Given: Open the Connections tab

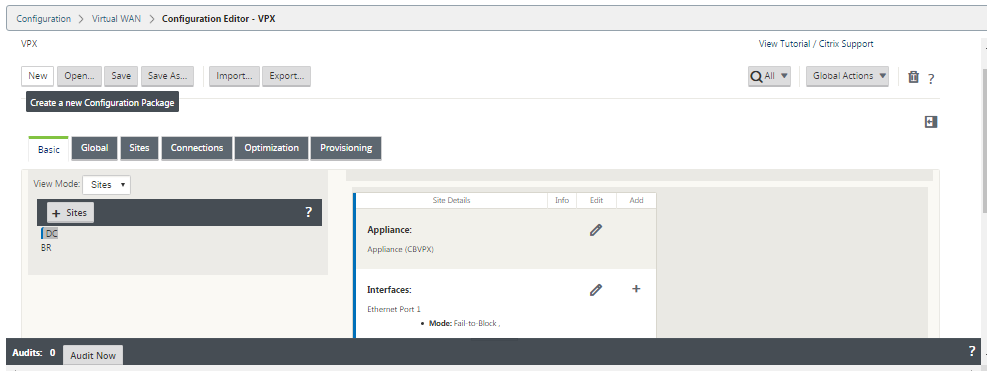Looking at the screenshot, I should (197, 148).
